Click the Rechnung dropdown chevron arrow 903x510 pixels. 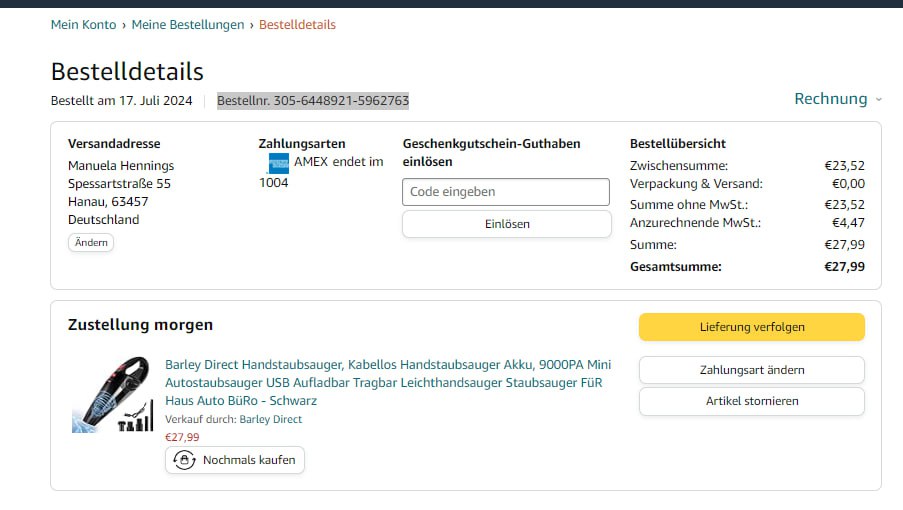click(879, 100)
